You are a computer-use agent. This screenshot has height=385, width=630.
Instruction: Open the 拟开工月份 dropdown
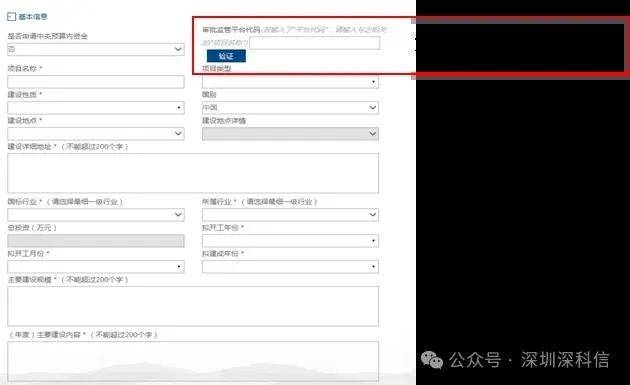pos(96,267)
